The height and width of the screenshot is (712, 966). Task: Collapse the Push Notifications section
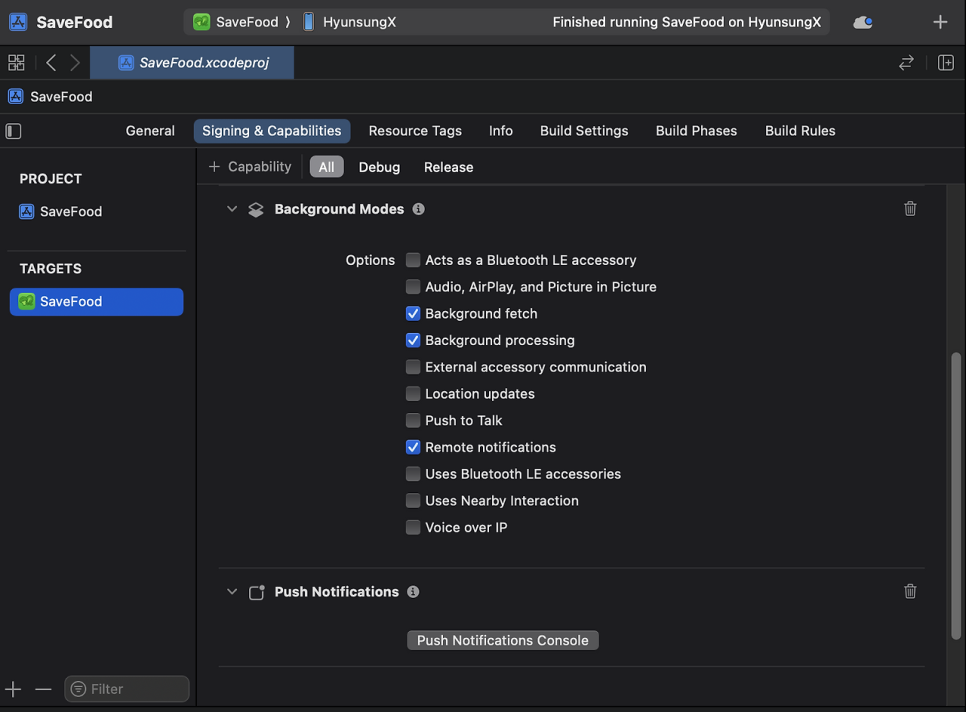coord(232,592)
